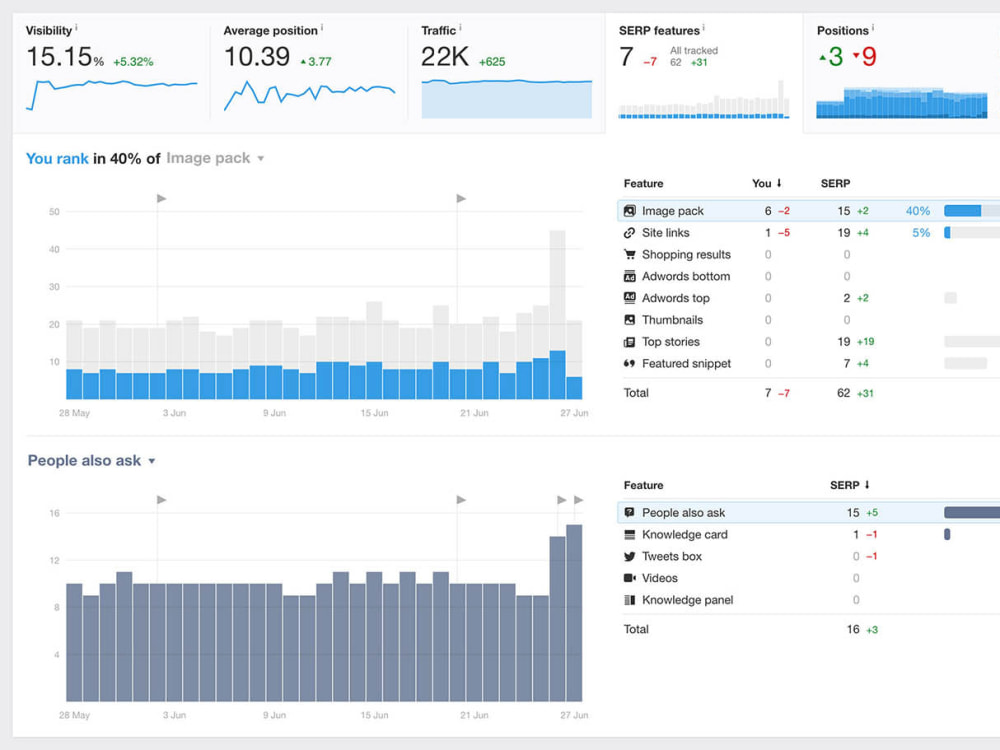Viewport: 1000px width, 750px height.
Task: Click the Shopping results cart icon
Action: click(x=629, y=254)
